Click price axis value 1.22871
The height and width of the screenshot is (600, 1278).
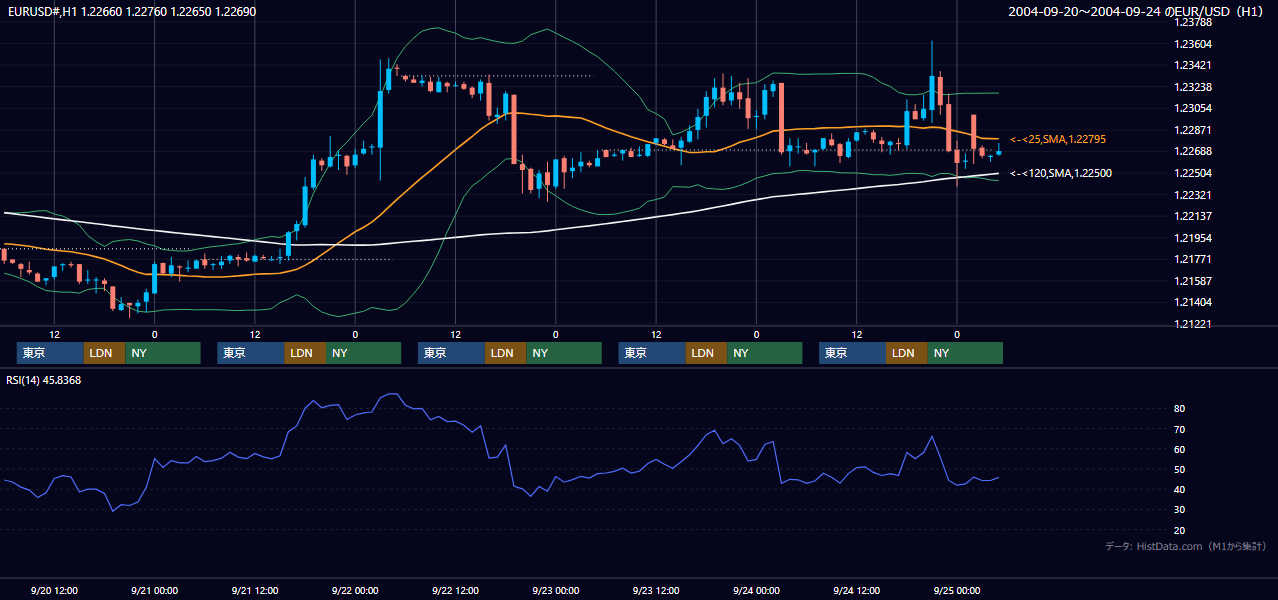[x=1193, y=130]
